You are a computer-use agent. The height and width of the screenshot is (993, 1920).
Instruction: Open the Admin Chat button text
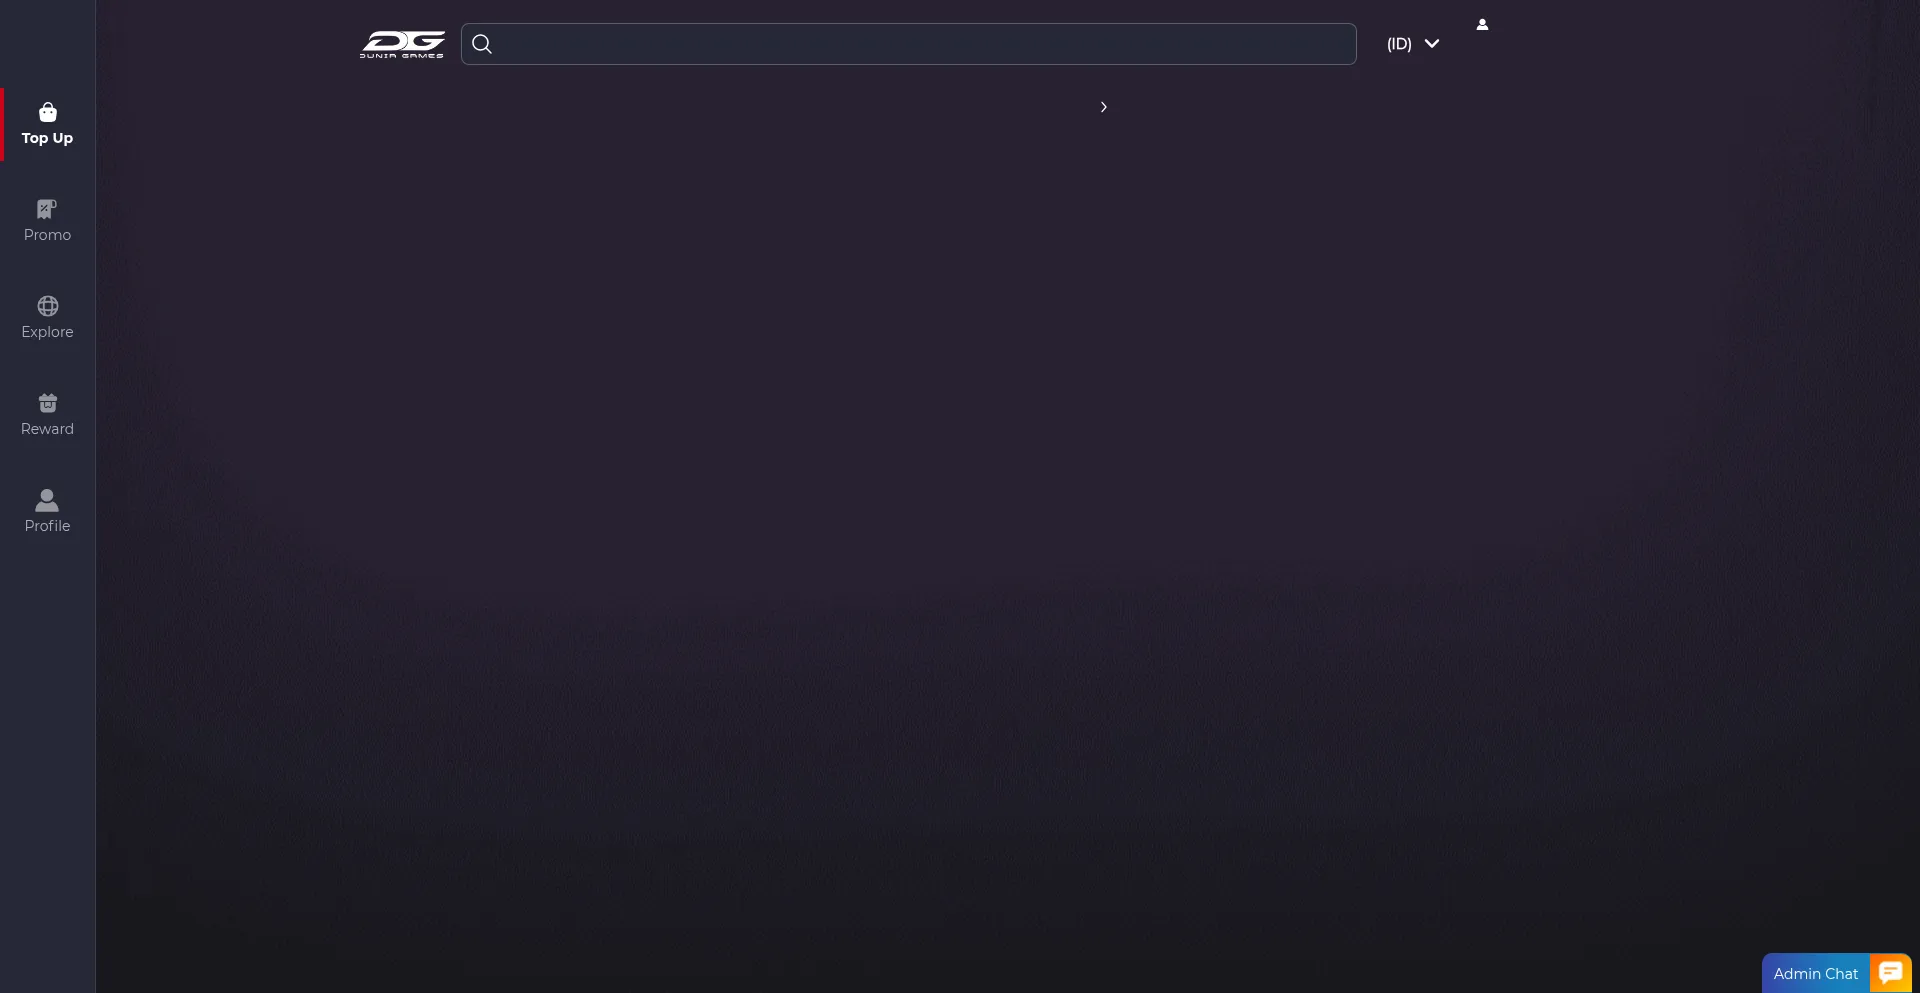point(1815,974)
